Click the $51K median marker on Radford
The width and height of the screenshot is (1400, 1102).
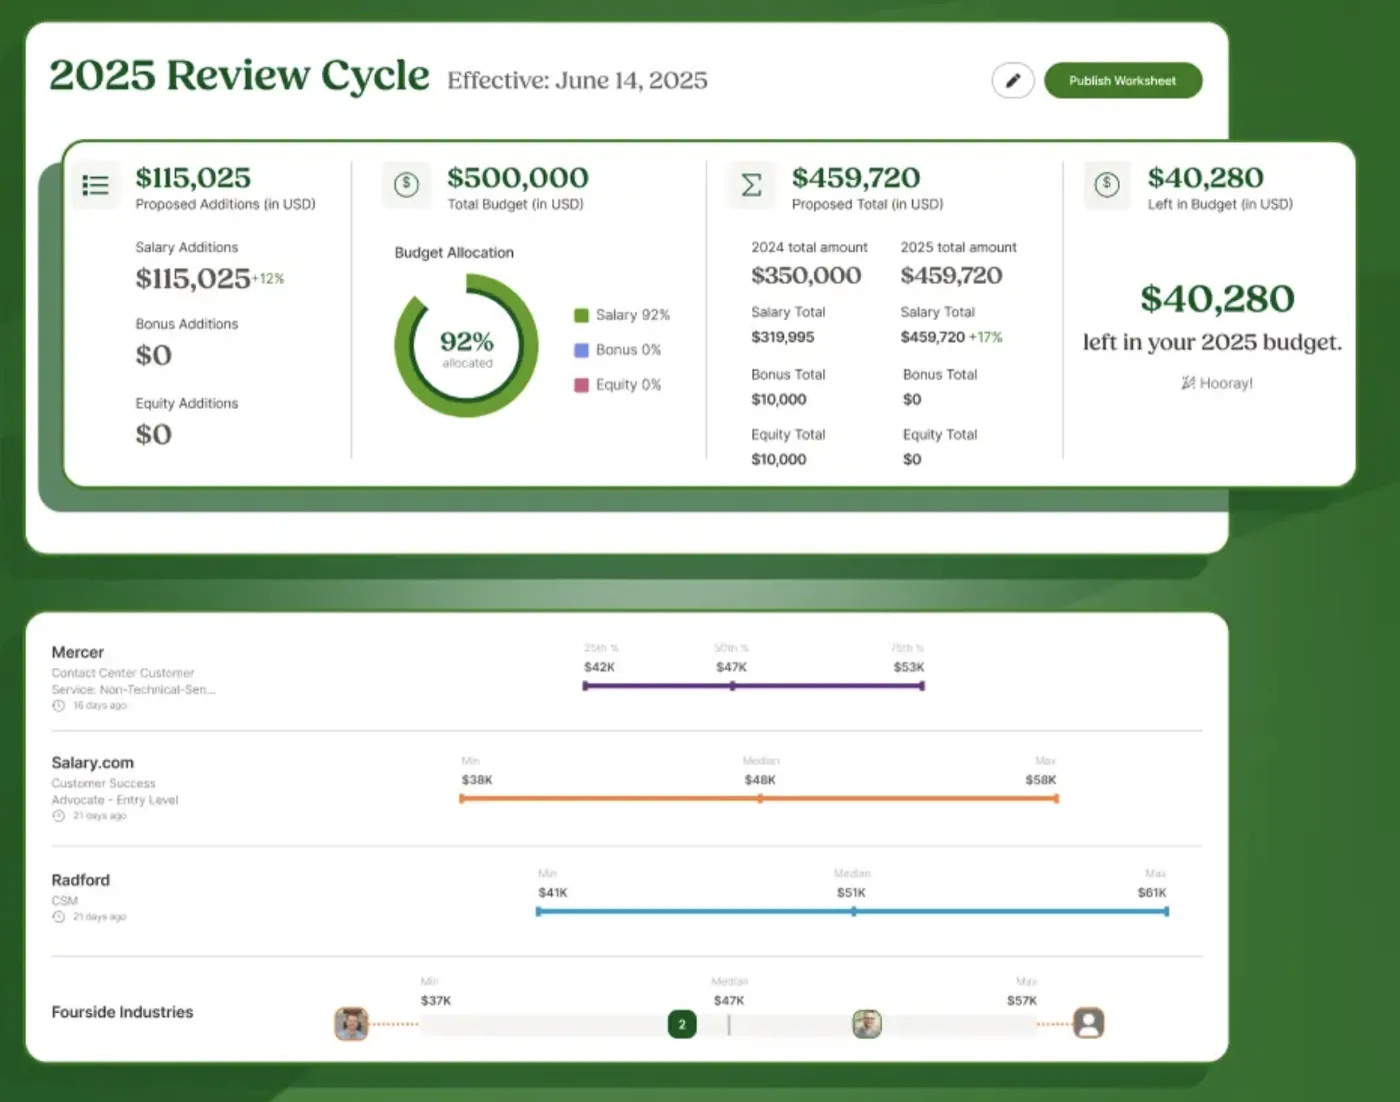(x=853, y=912)
